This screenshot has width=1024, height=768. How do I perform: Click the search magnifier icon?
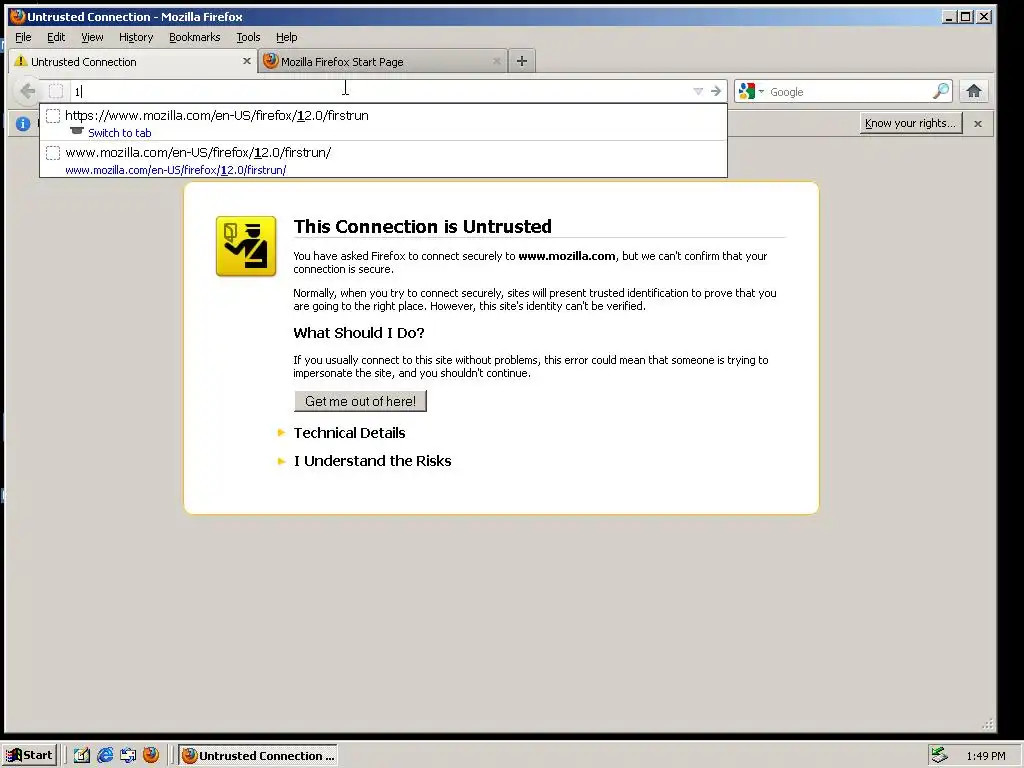[x=940, y=91]
